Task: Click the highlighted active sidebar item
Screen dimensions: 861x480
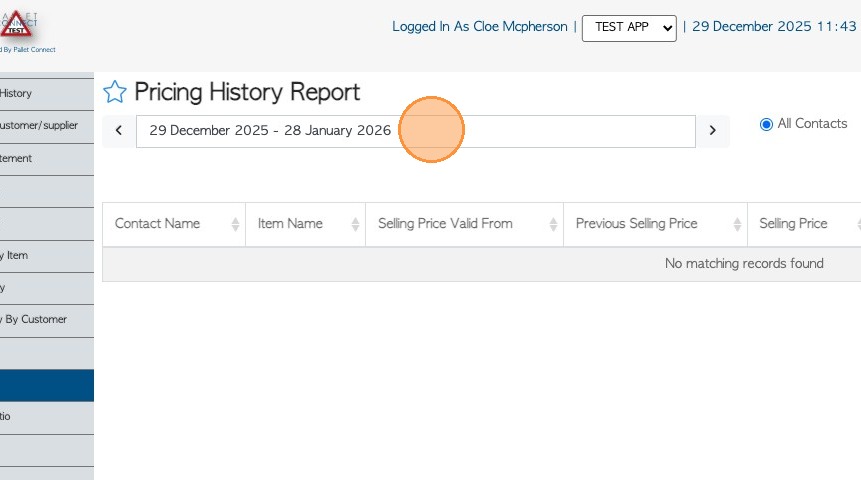Action: pyautogui.click(x=46, y=385)
